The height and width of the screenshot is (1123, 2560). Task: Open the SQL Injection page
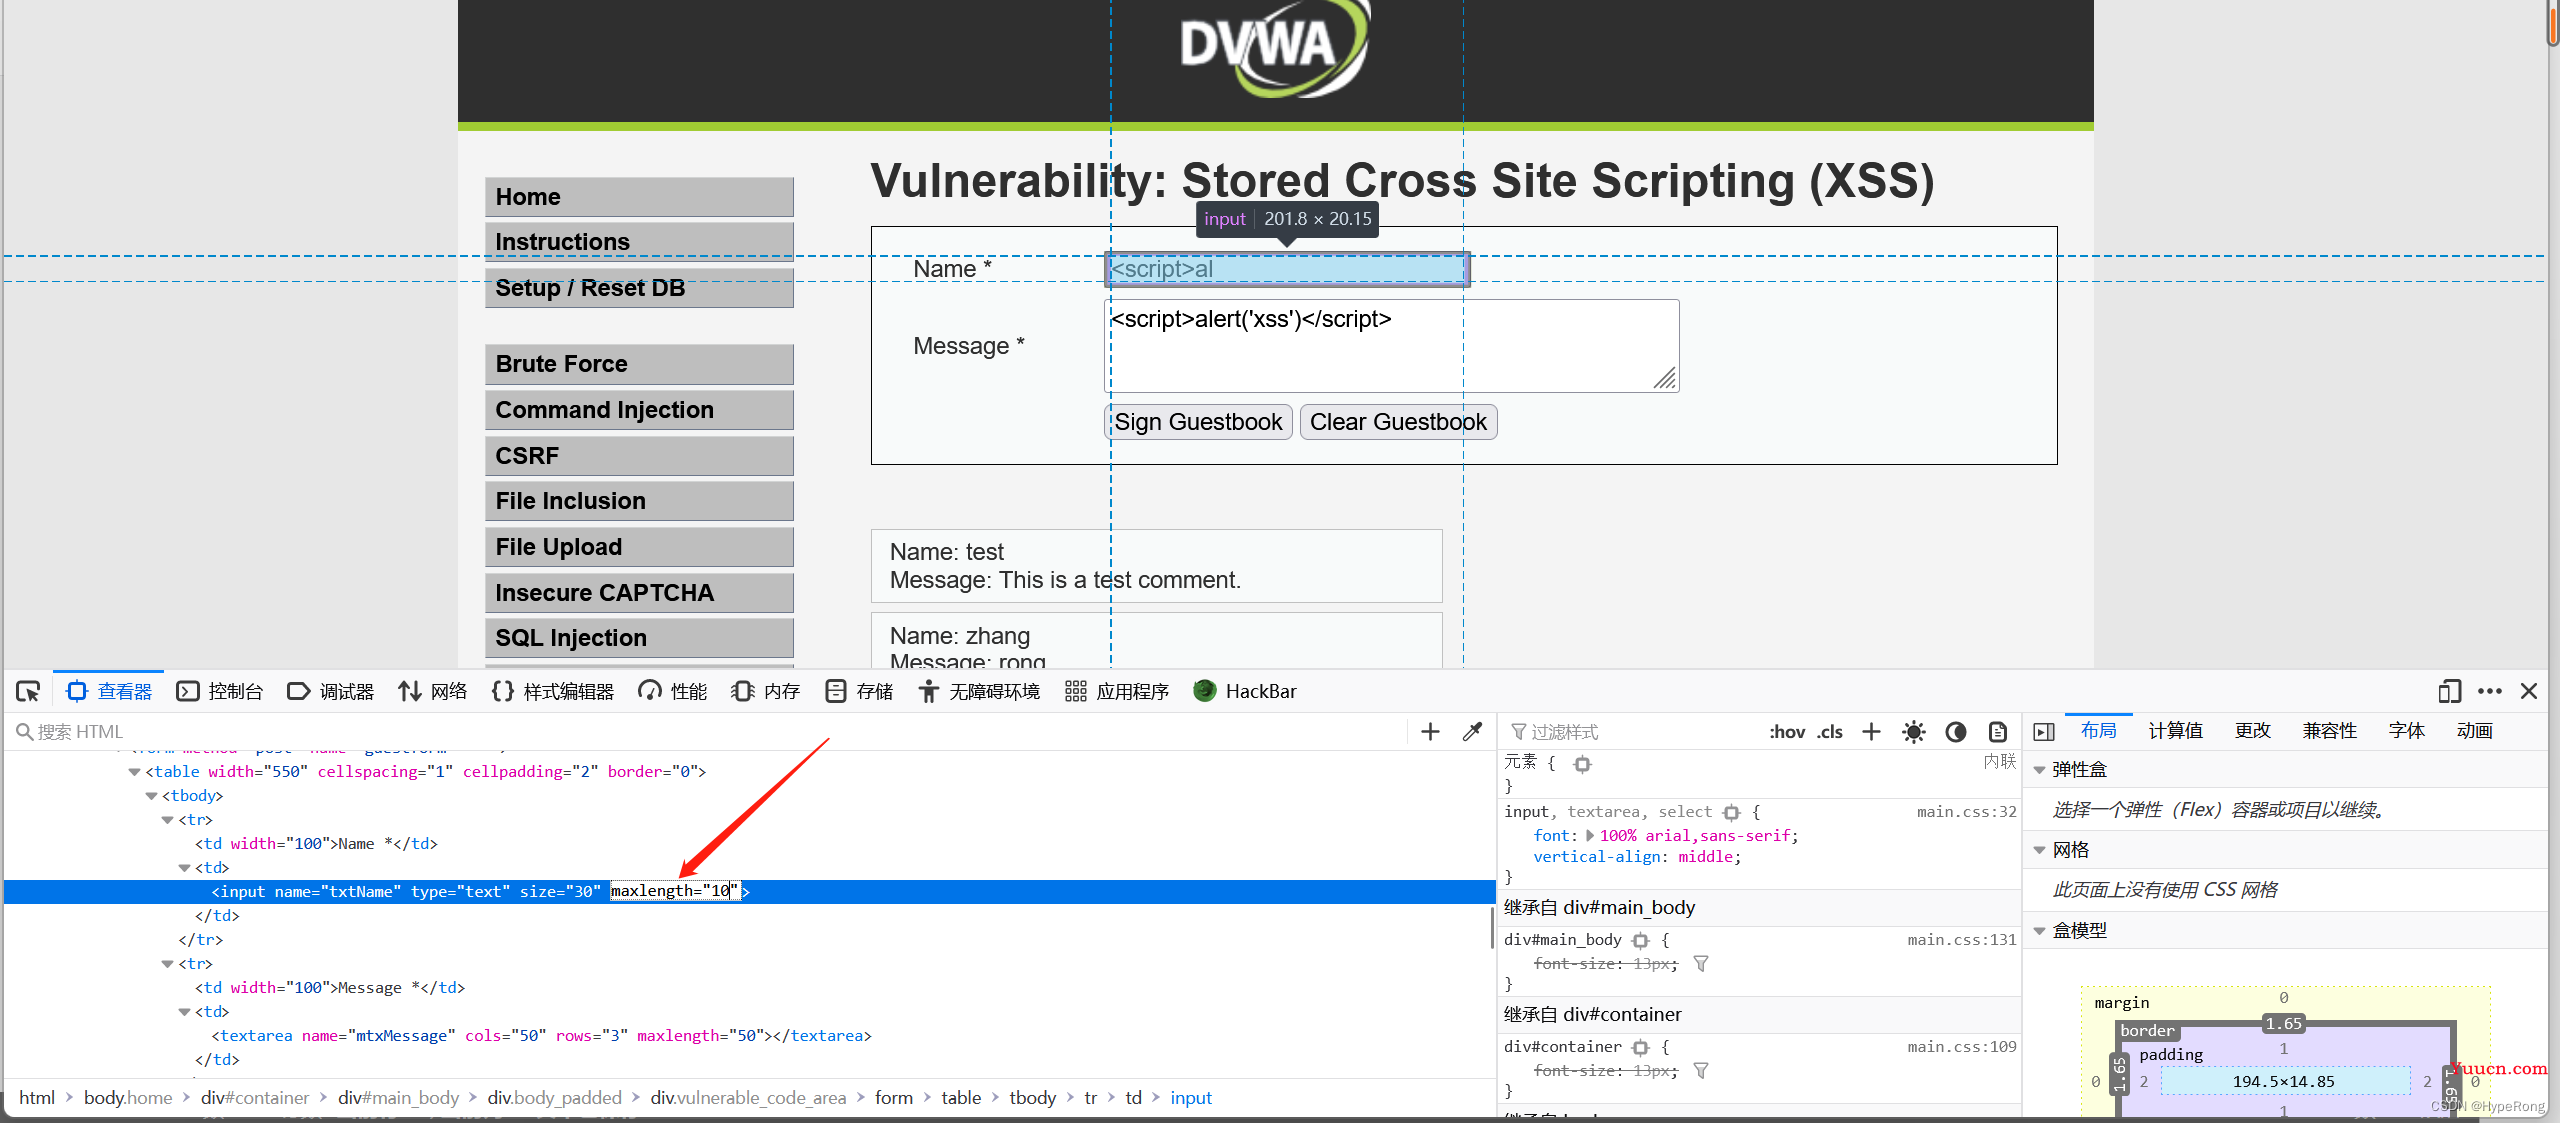[639, 638]
